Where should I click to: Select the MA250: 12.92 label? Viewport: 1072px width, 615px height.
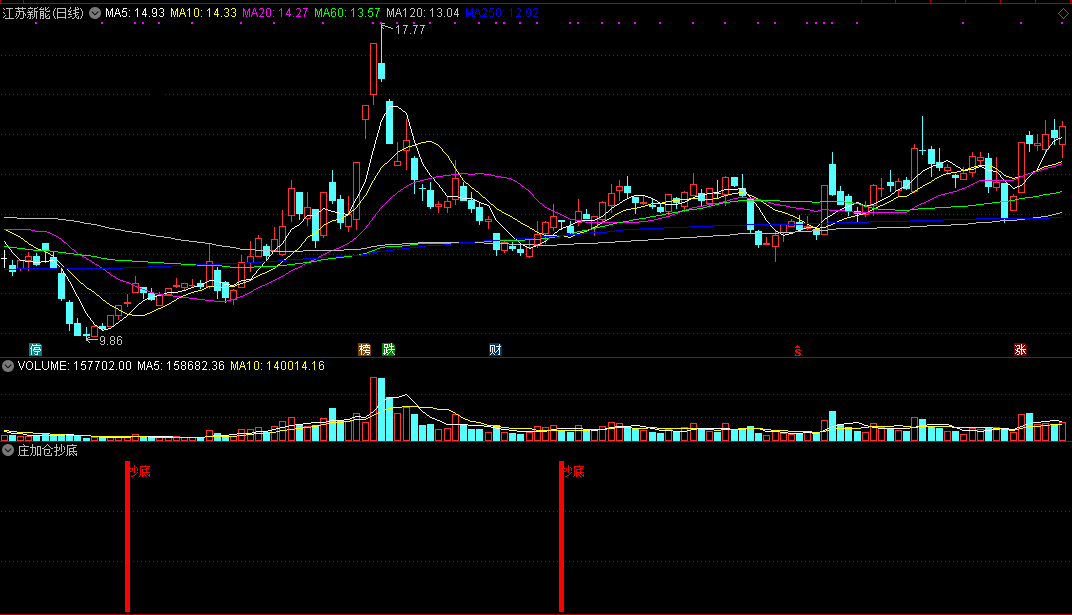tap(502, 13)
